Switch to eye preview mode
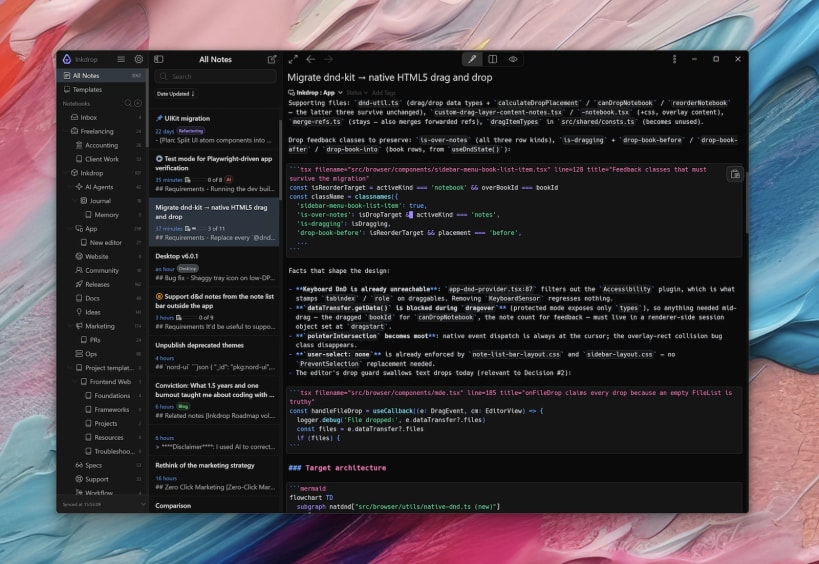 513,60
